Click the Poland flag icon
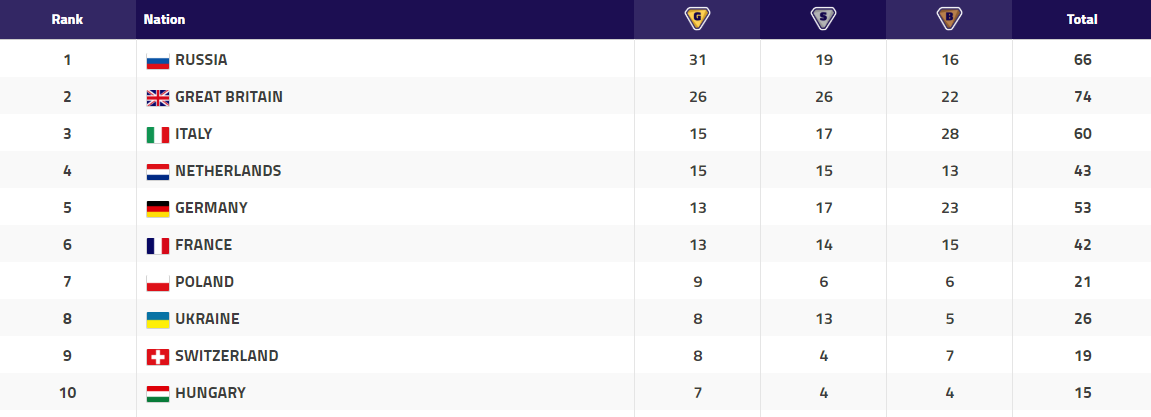Image resolution: width=1151 pixels, height=417 pixels. pos(158,283)
